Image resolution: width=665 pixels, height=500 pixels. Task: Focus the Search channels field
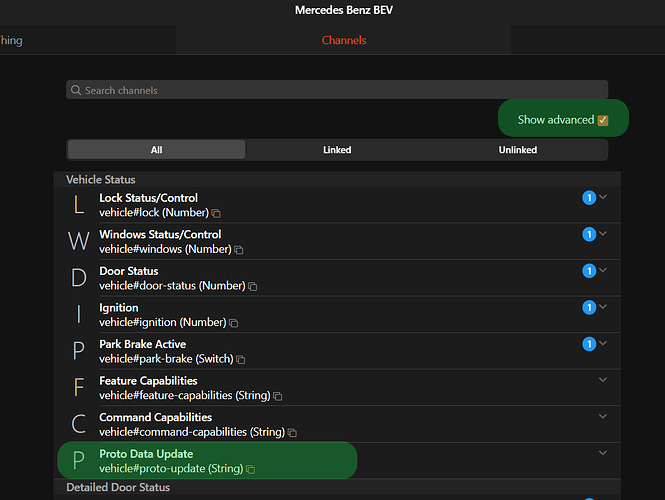click(x=337, y=90)
